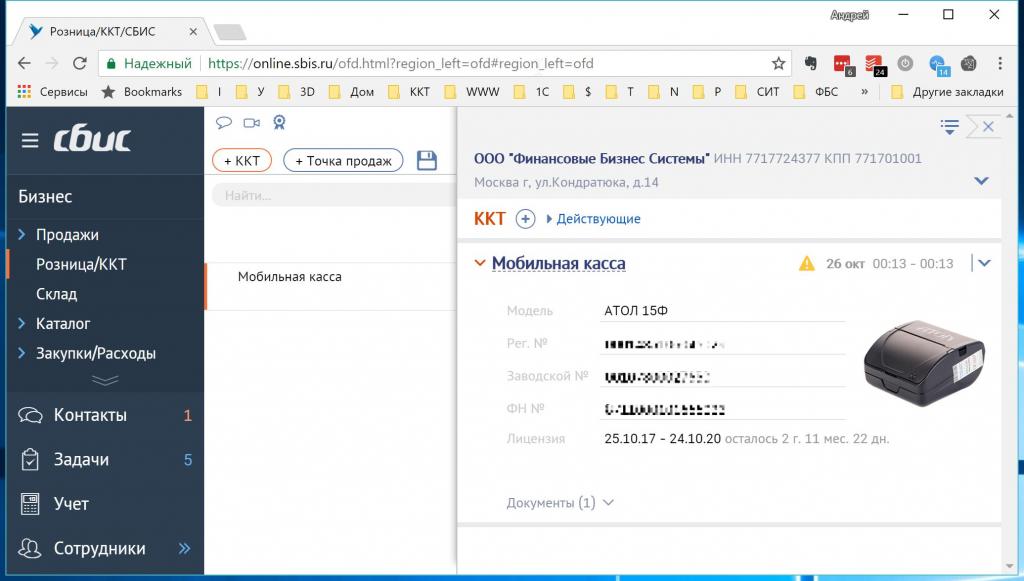Viewport: 1024px width, 581px height.
Task: Close the details panel with X icon
Action: point(987,126)
